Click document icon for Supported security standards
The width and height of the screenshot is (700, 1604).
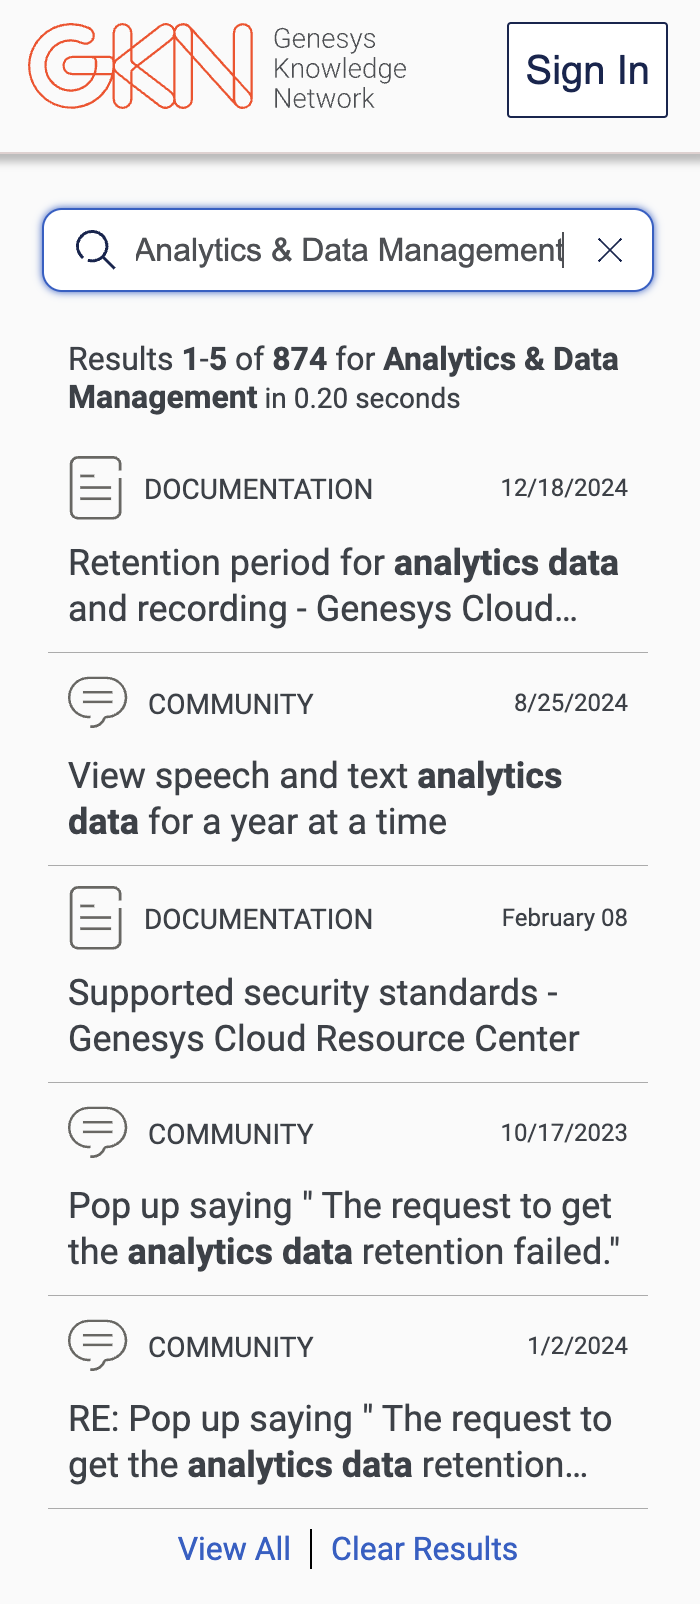[96, 918]
